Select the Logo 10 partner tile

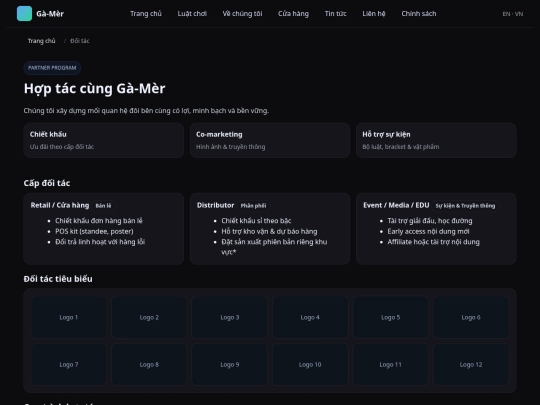310,365
